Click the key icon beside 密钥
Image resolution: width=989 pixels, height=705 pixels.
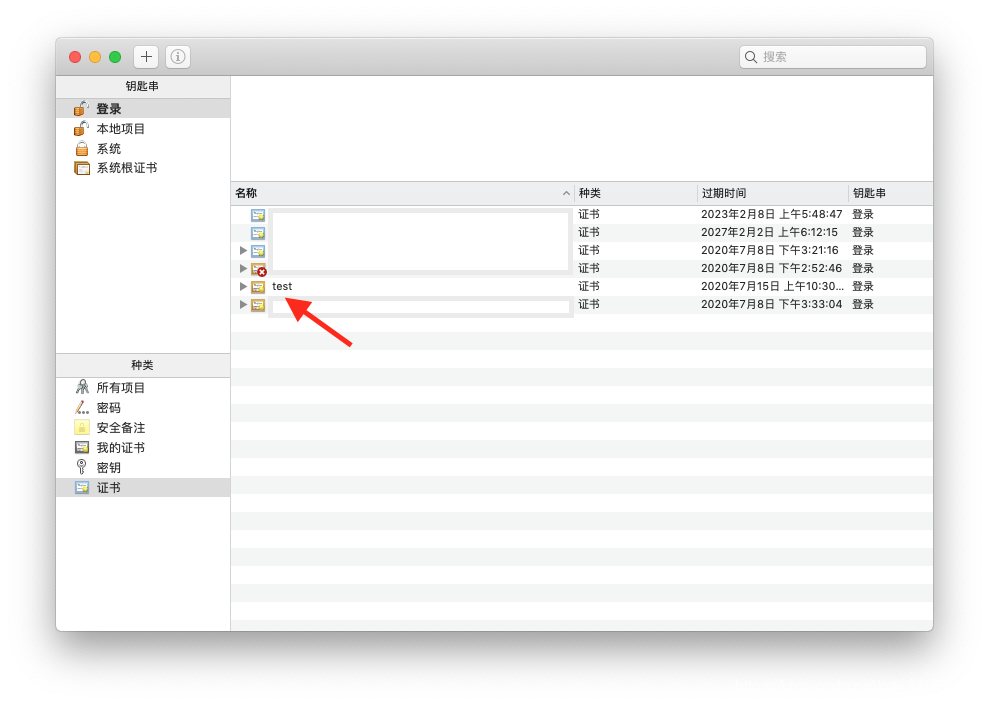(81, 467)
